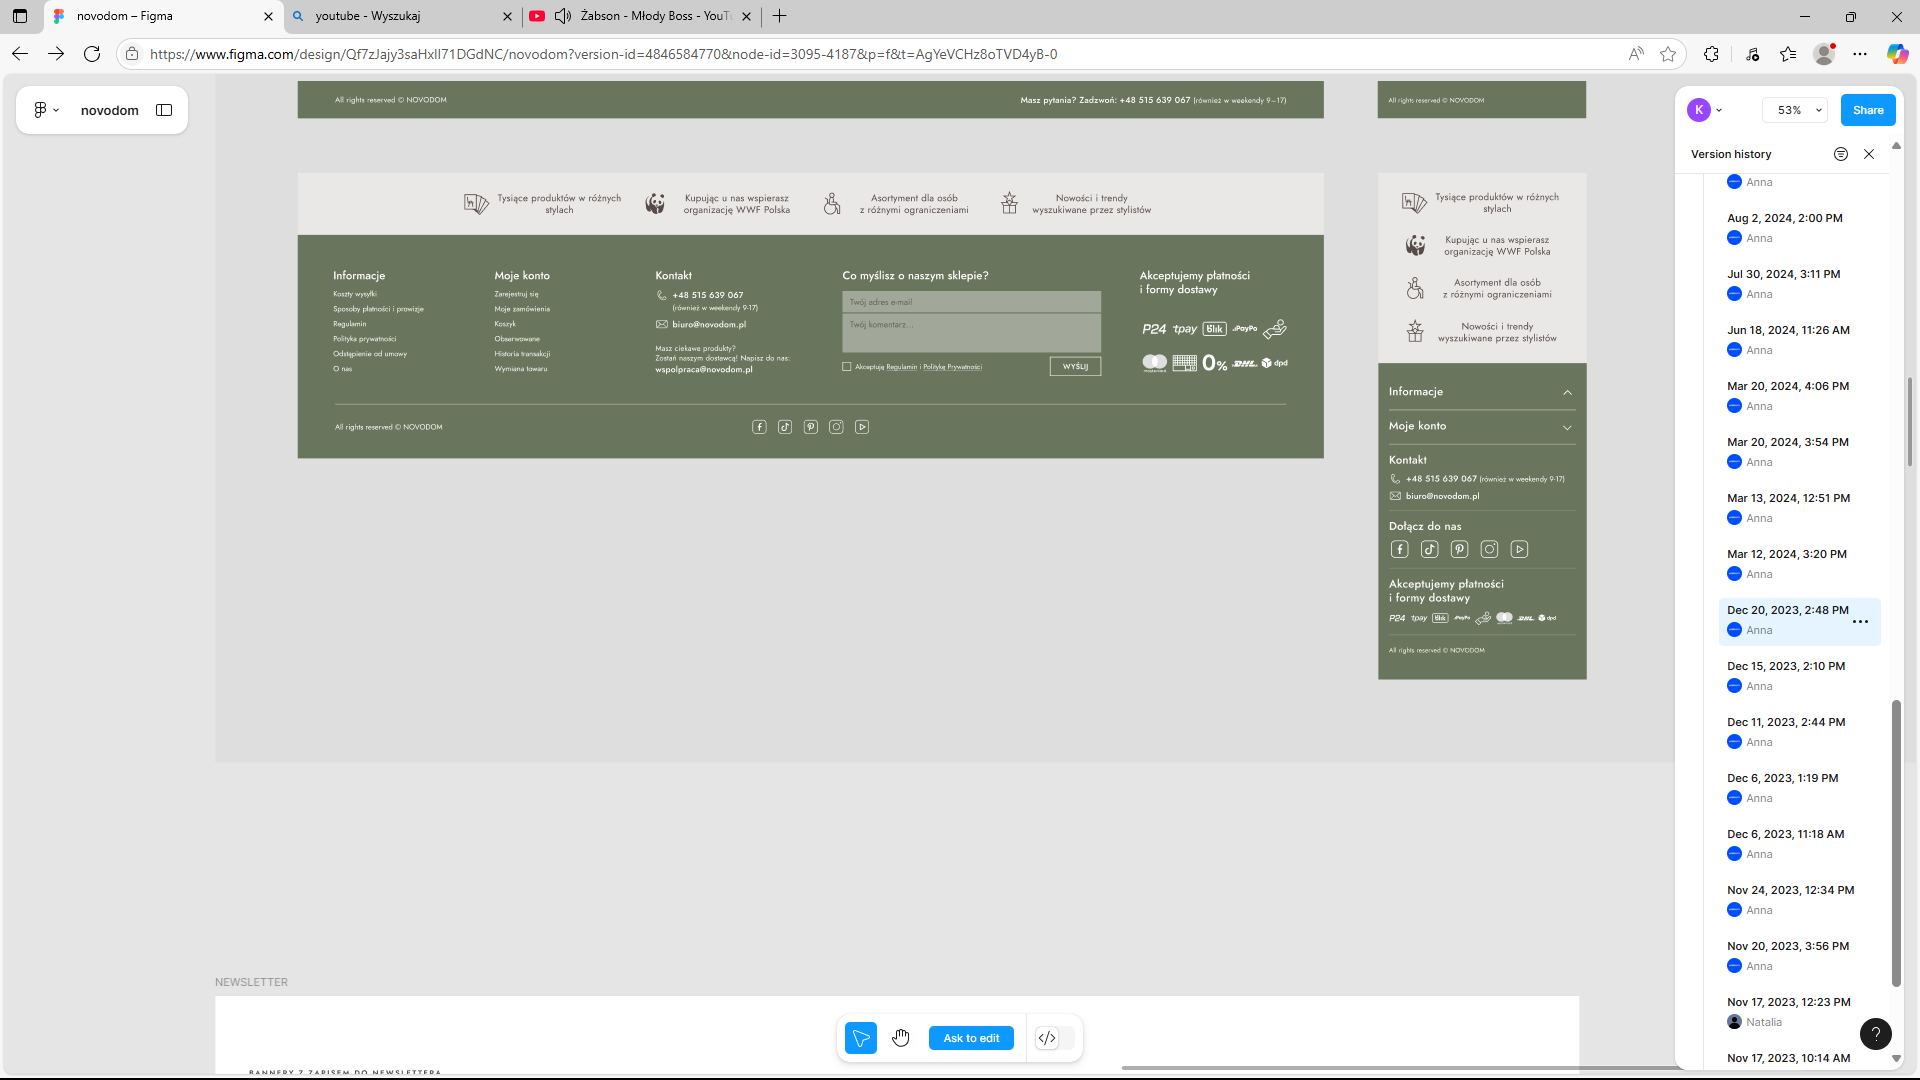Select the Hand tool
Viewport: 1920px width, 1080px height.
point(901,1038)
